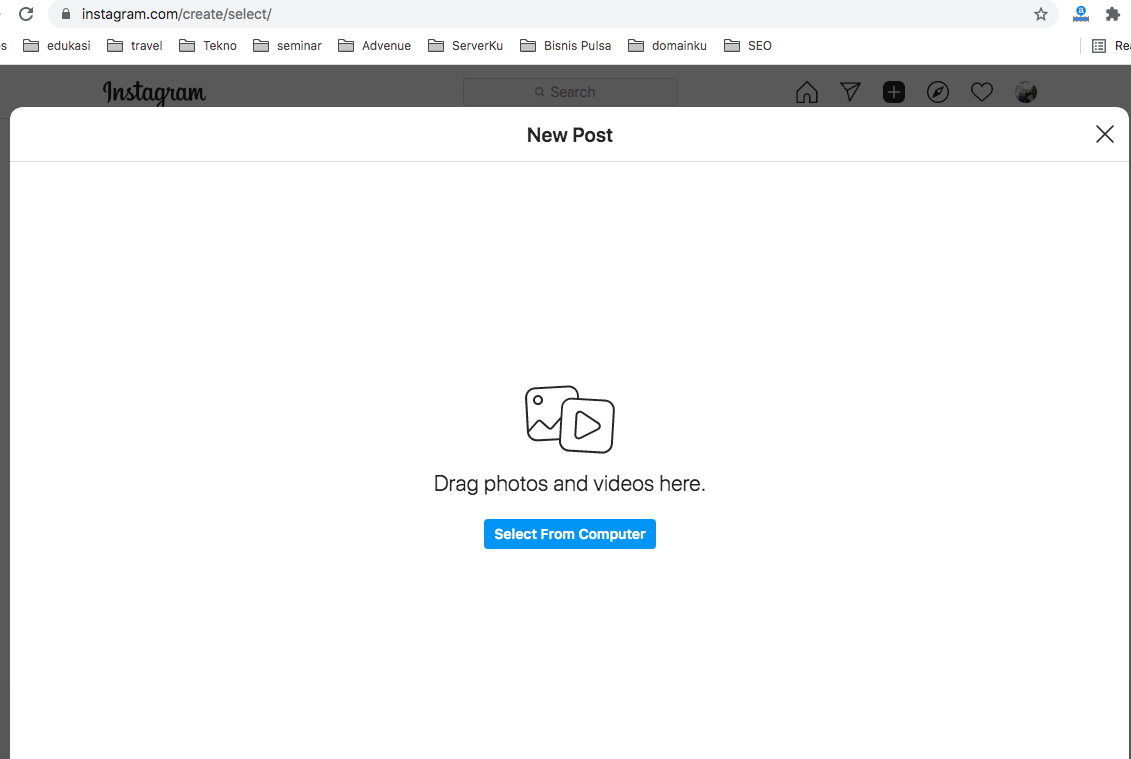The width and height of the screenshot is (1131, 759).
Task: Open the SEO bookmark folder
Action: 748,45
